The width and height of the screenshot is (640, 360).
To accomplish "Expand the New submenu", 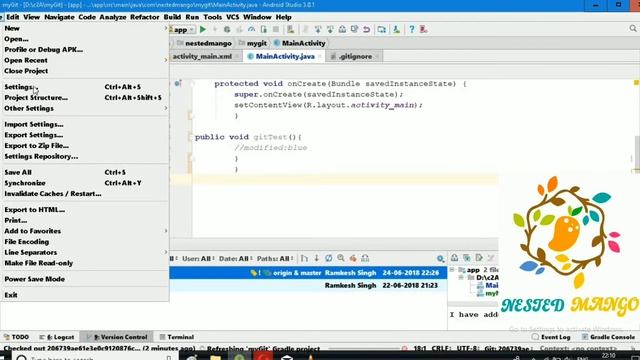I will point(84,28).
